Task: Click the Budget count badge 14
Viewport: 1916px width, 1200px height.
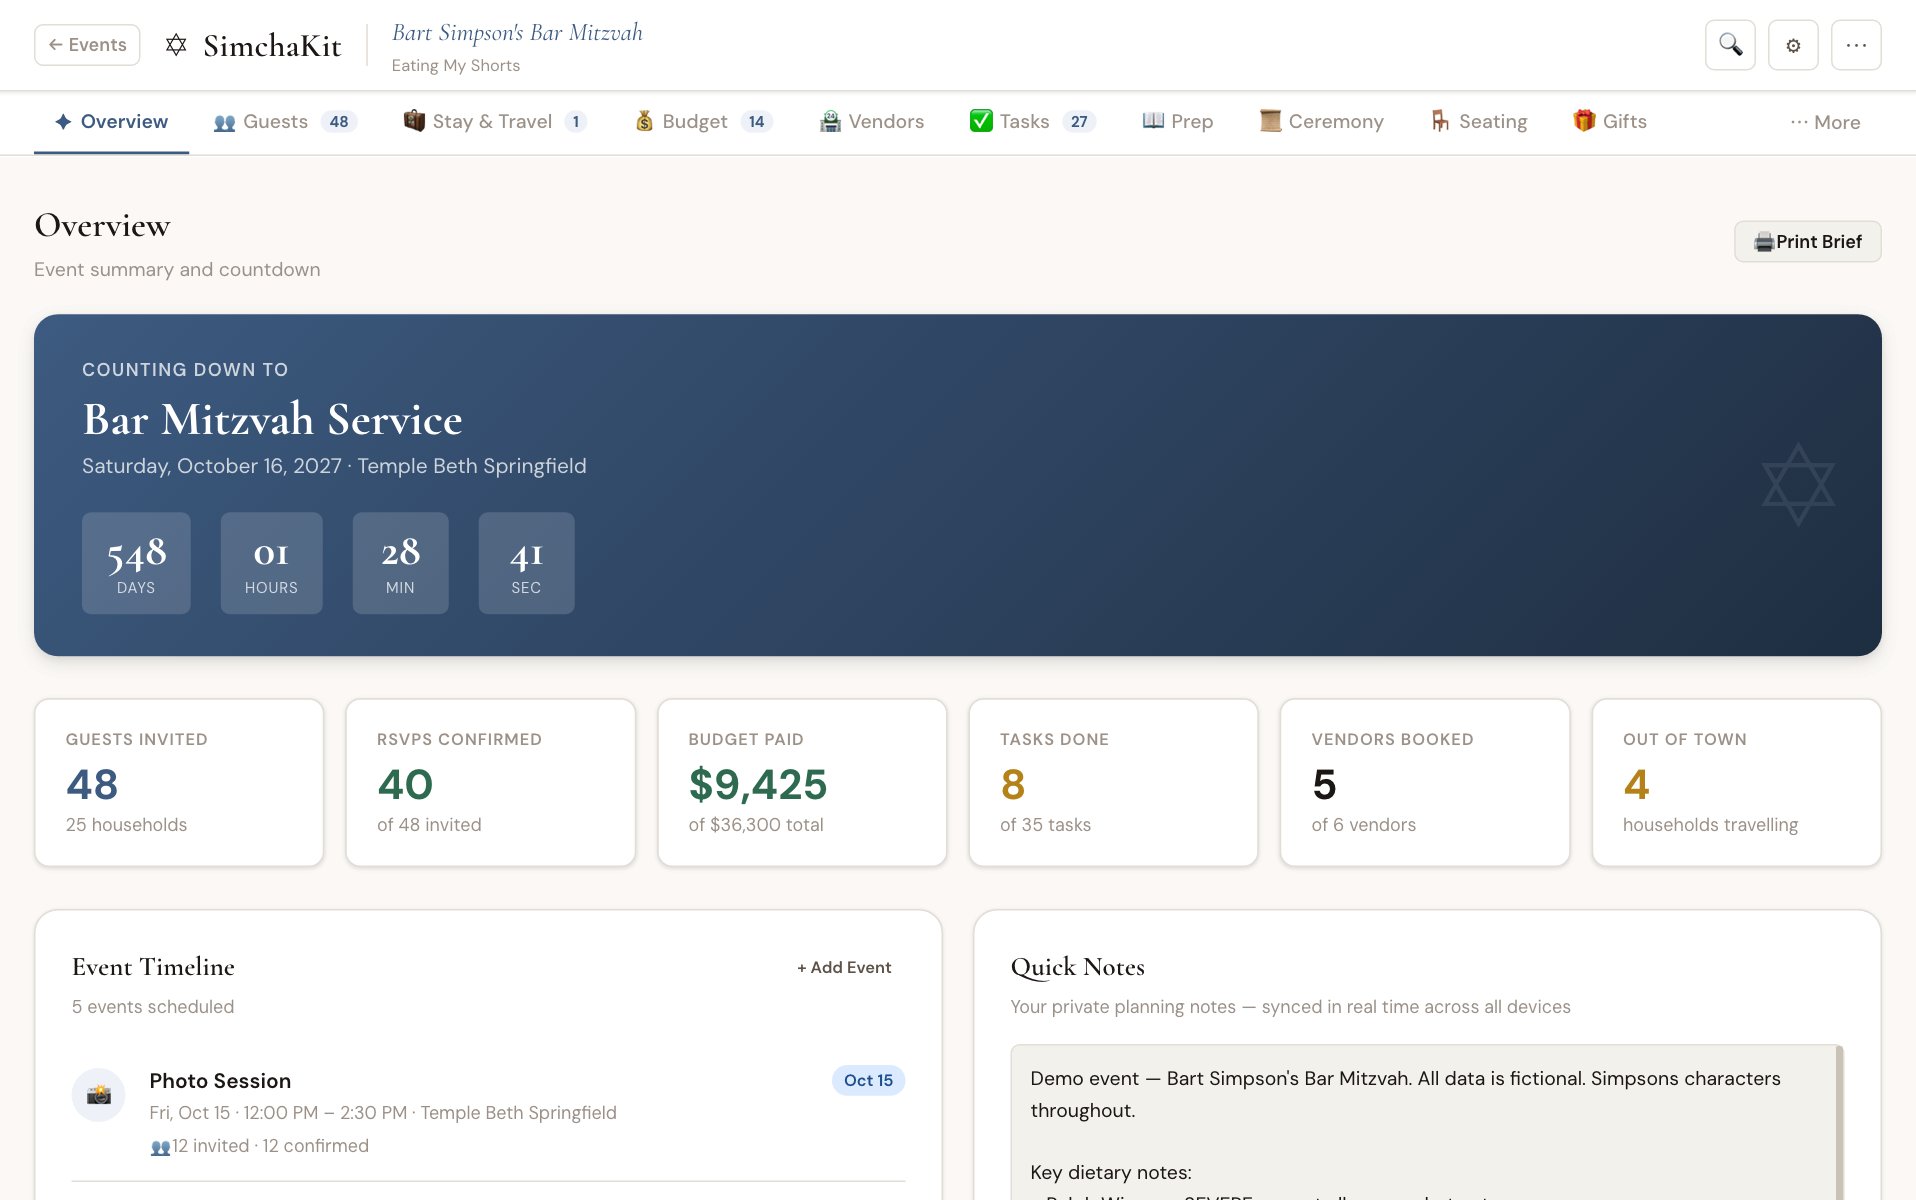Action: tap(756, 122)
